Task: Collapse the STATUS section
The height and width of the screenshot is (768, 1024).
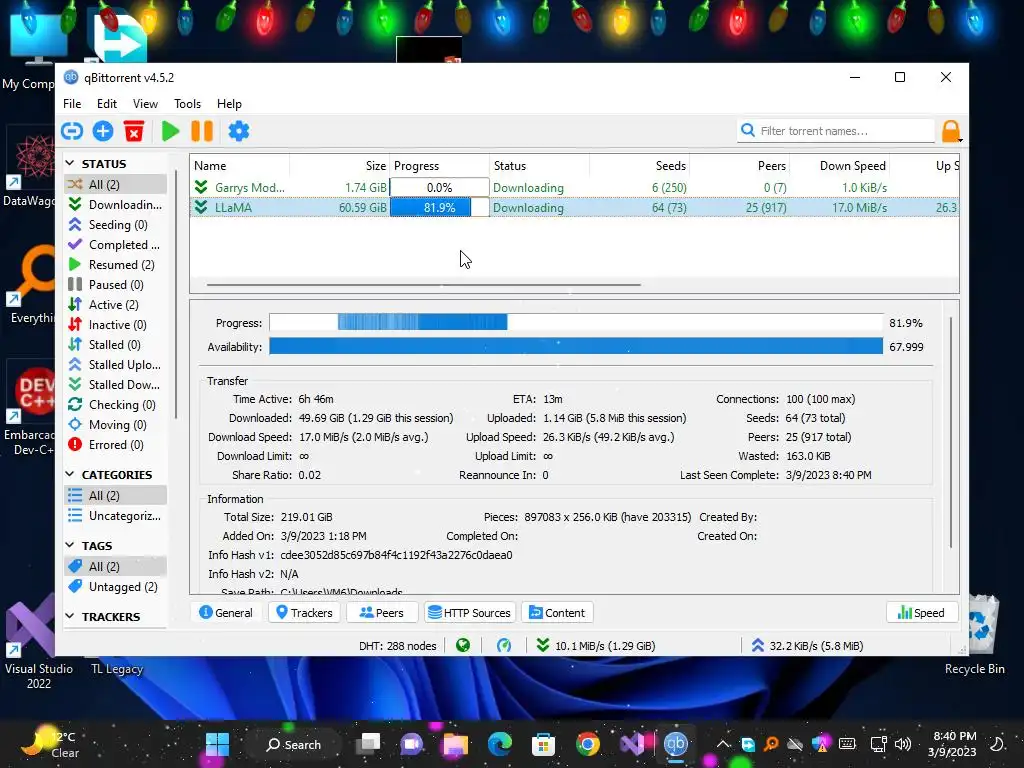Action: coord(70,163)
